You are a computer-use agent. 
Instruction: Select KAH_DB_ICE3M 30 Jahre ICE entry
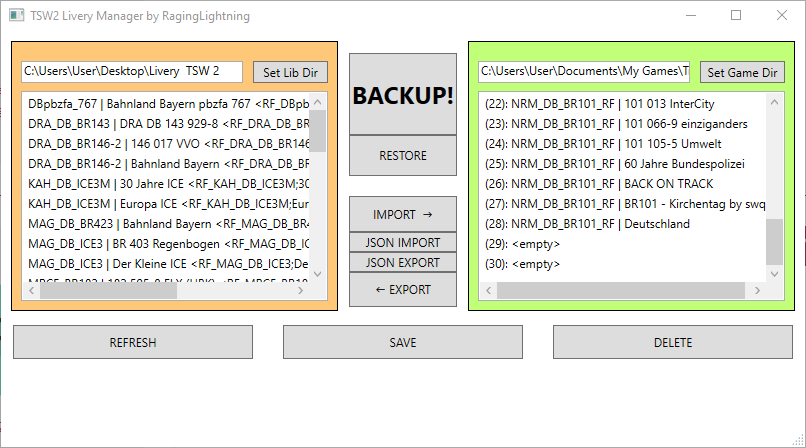[x=167, y=183]
